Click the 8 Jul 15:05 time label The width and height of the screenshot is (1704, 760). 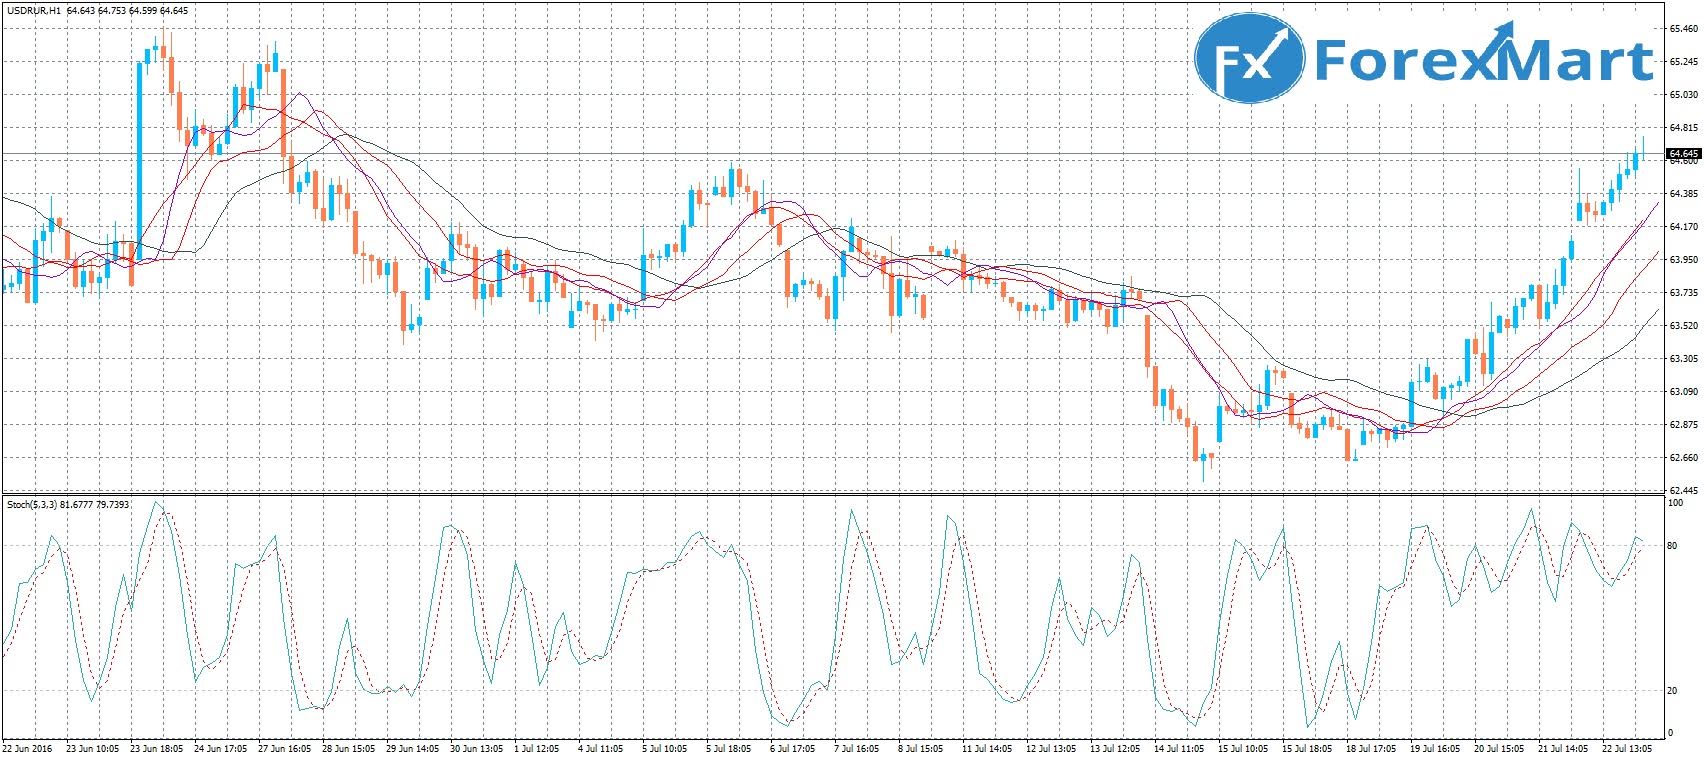(x=921, y=747)
